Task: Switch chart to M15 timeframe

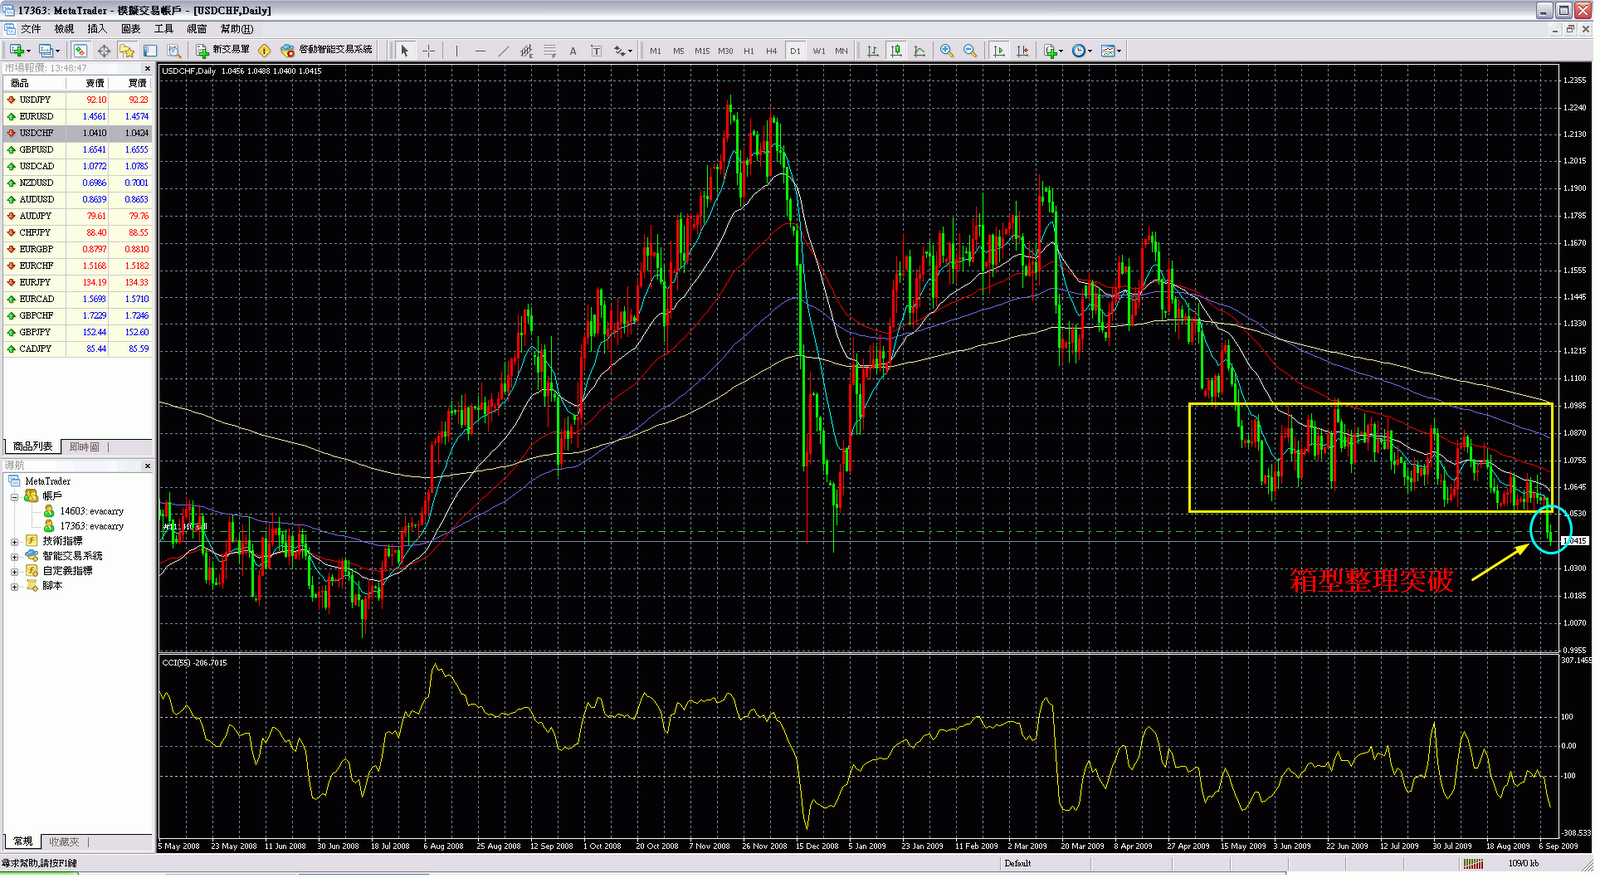Action: [702, 50]
